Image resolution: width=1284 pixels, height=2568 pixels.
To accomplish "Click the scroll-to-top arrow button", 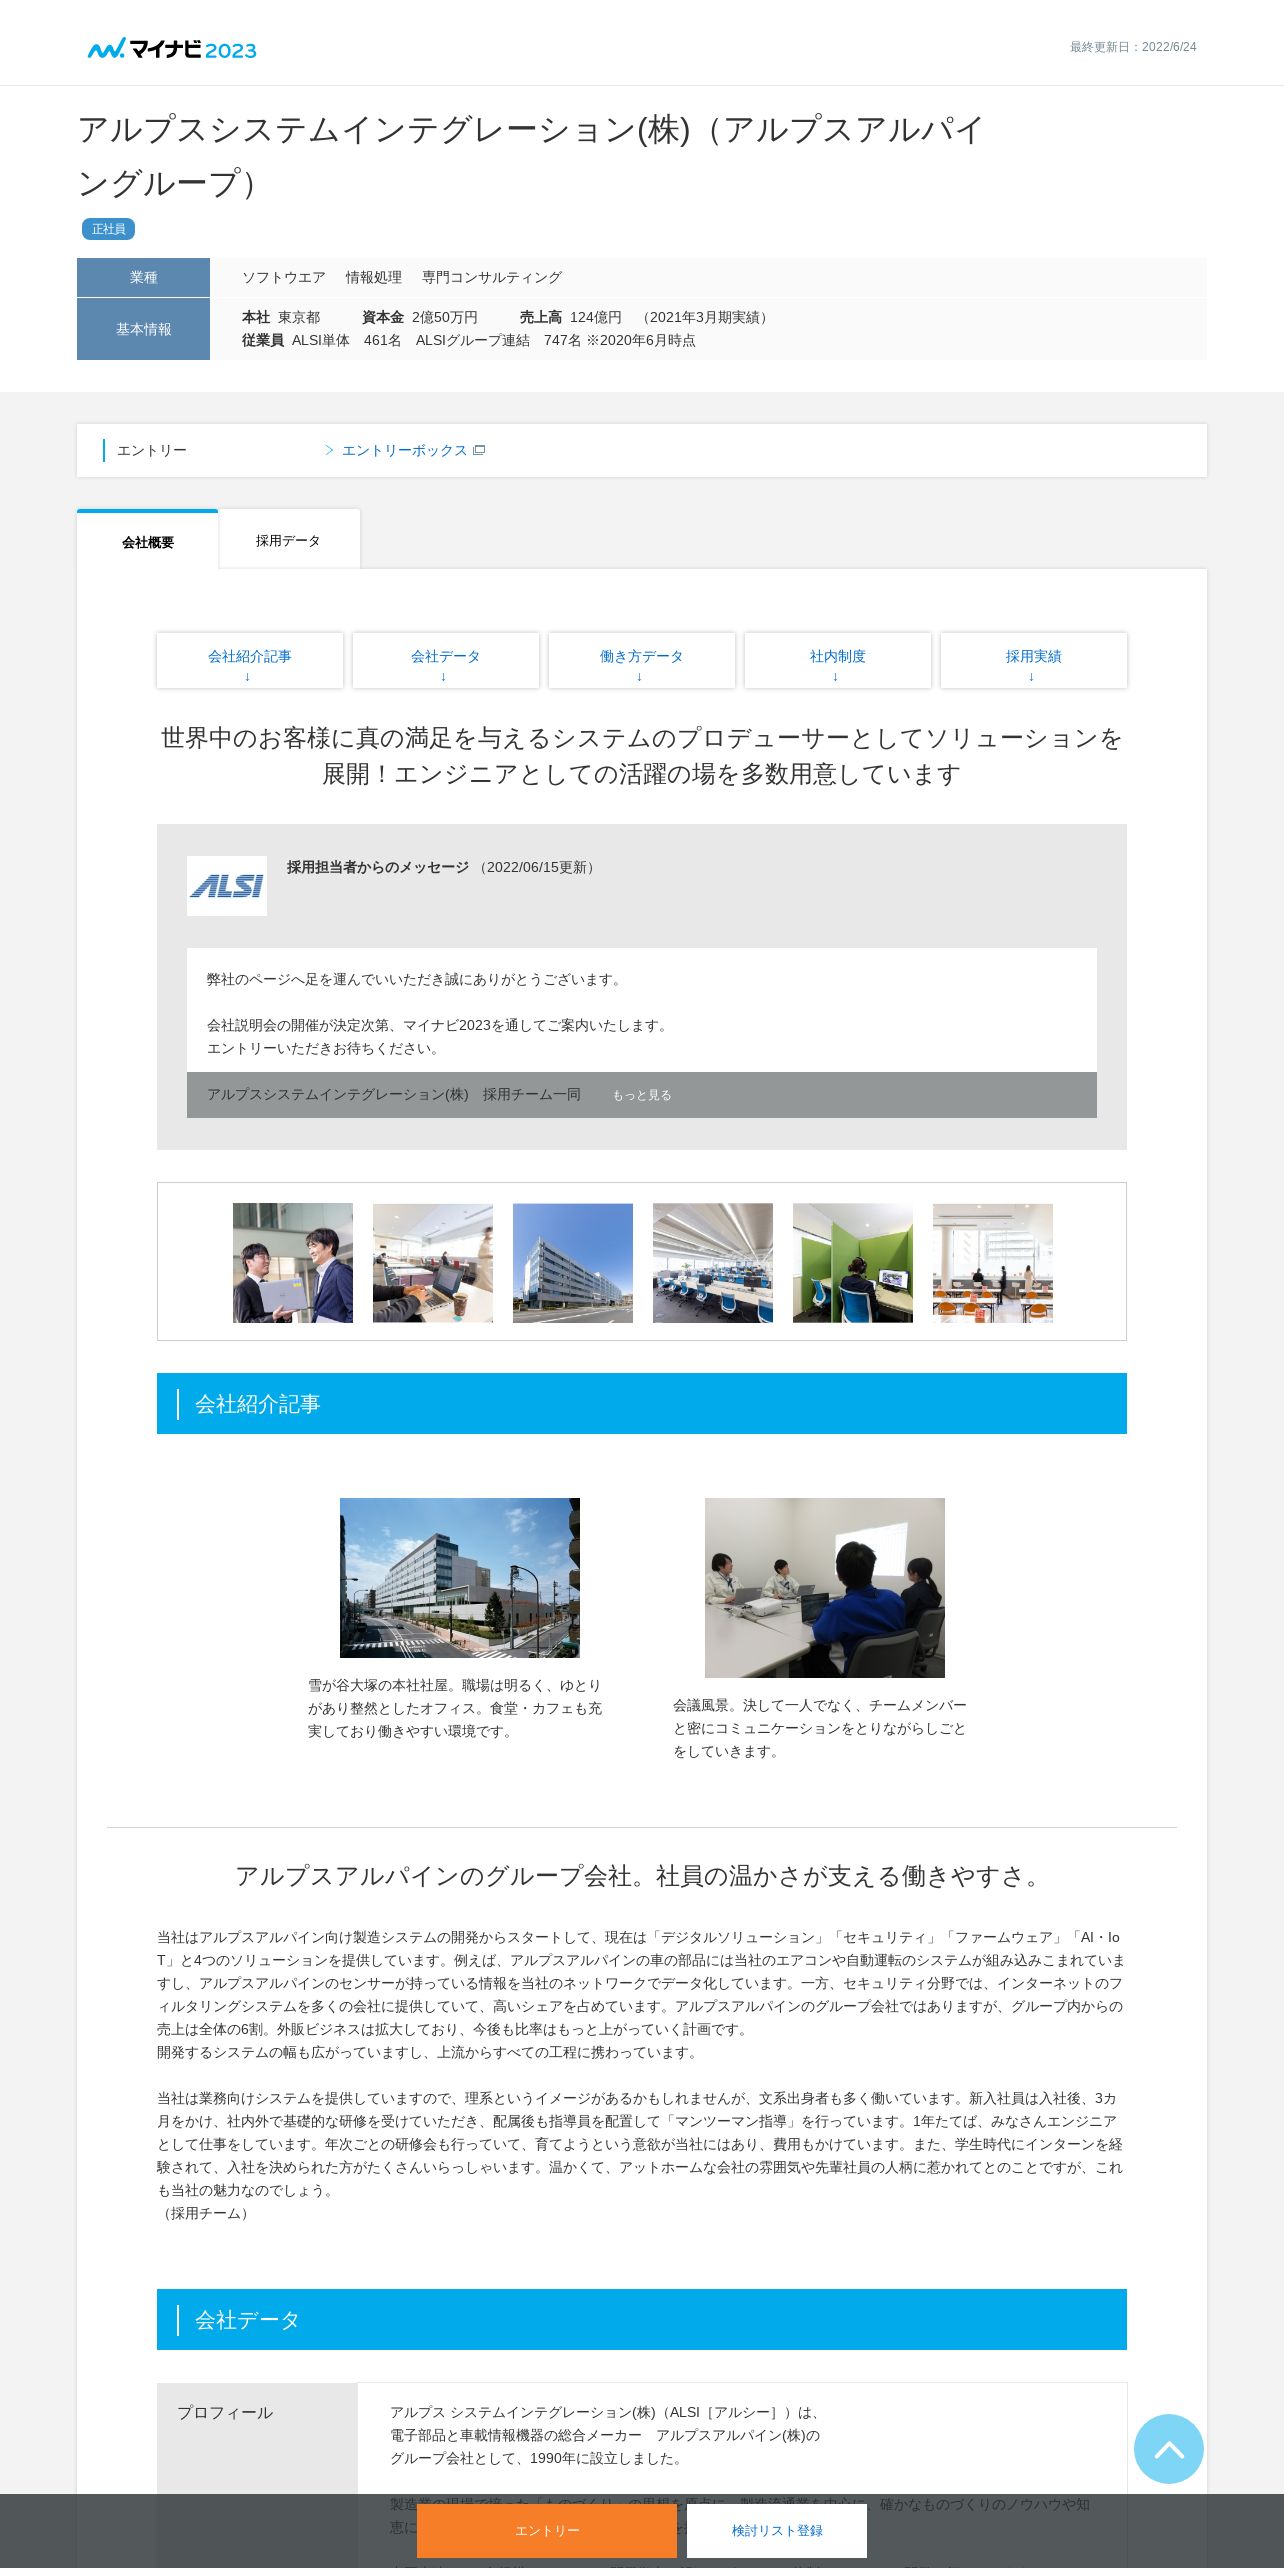I will point(1168,2448).
